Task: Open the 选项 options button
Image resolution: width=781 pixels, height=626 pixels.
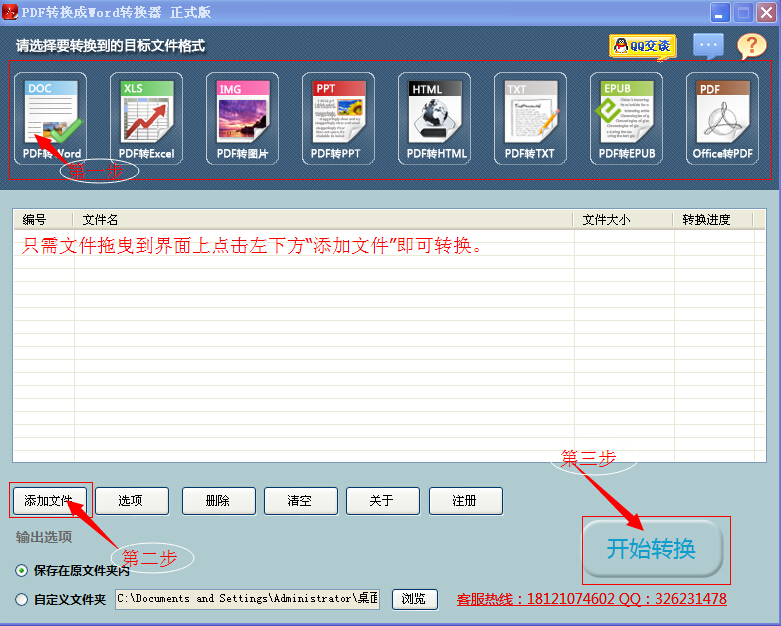Action: tap(132, 501)
